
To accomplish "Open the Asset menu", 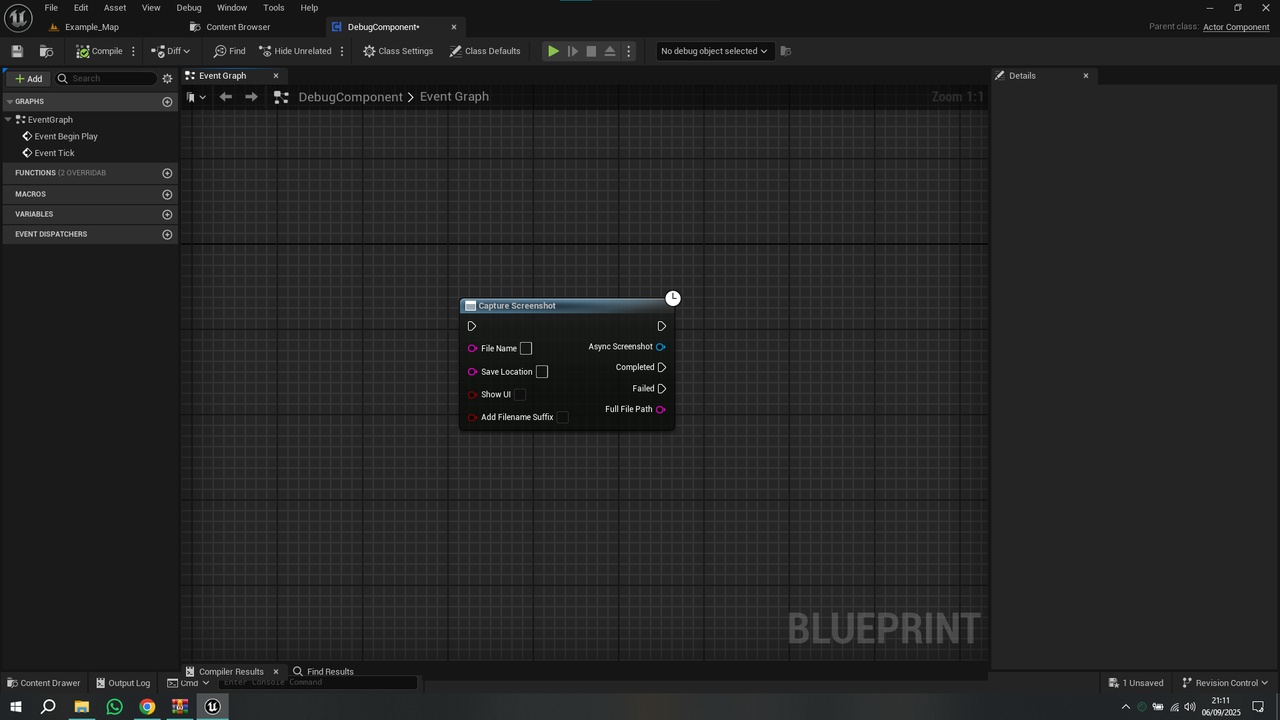I will tap(115, 8).
